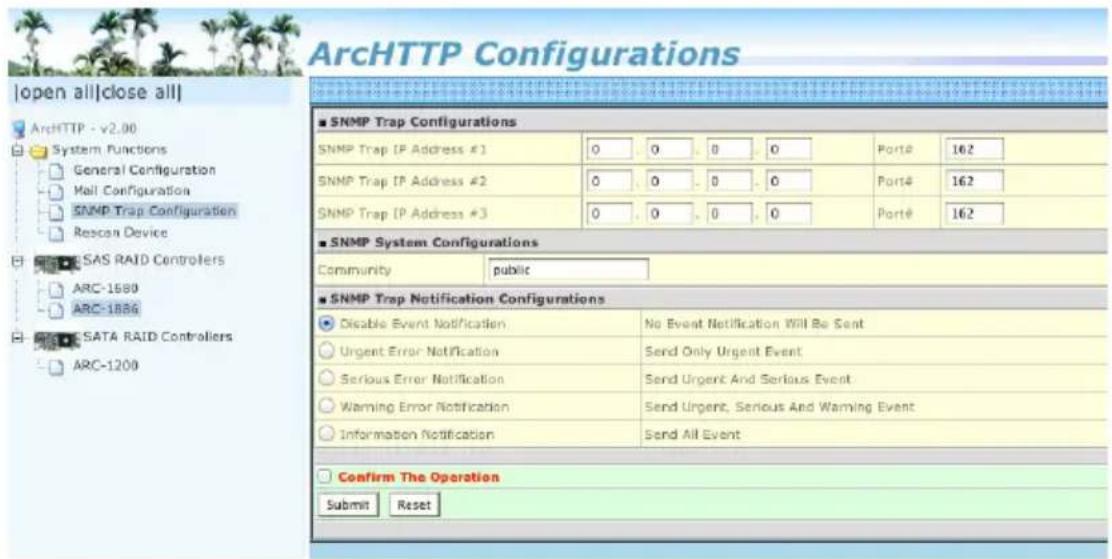The width and height of the screenshot is (1112, 559).
Task: Click the SNMP Trap Configurations section header
Action: point(418,122)
